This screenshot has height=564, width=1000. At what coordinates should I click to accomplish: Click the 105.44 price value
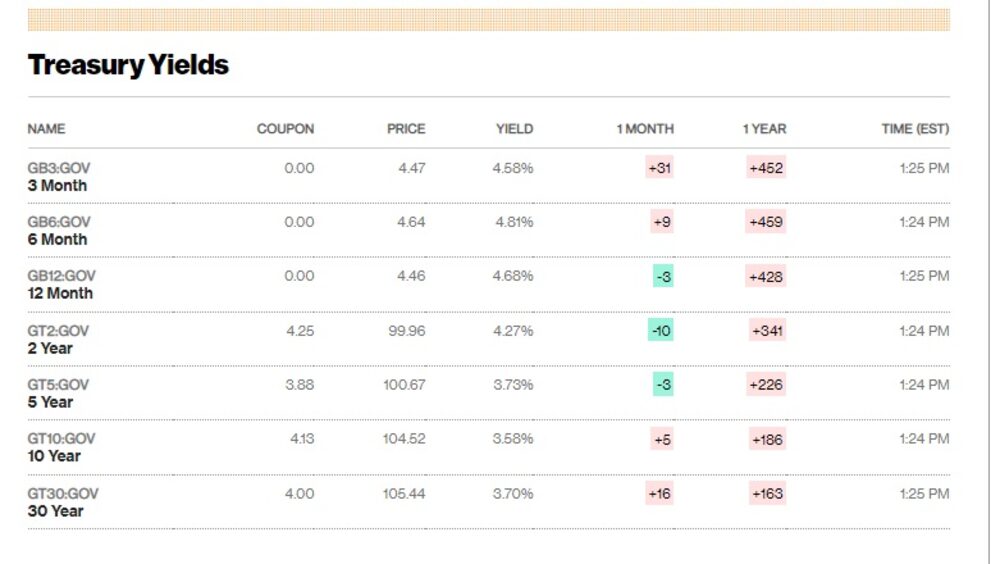(x=404, y=494)
